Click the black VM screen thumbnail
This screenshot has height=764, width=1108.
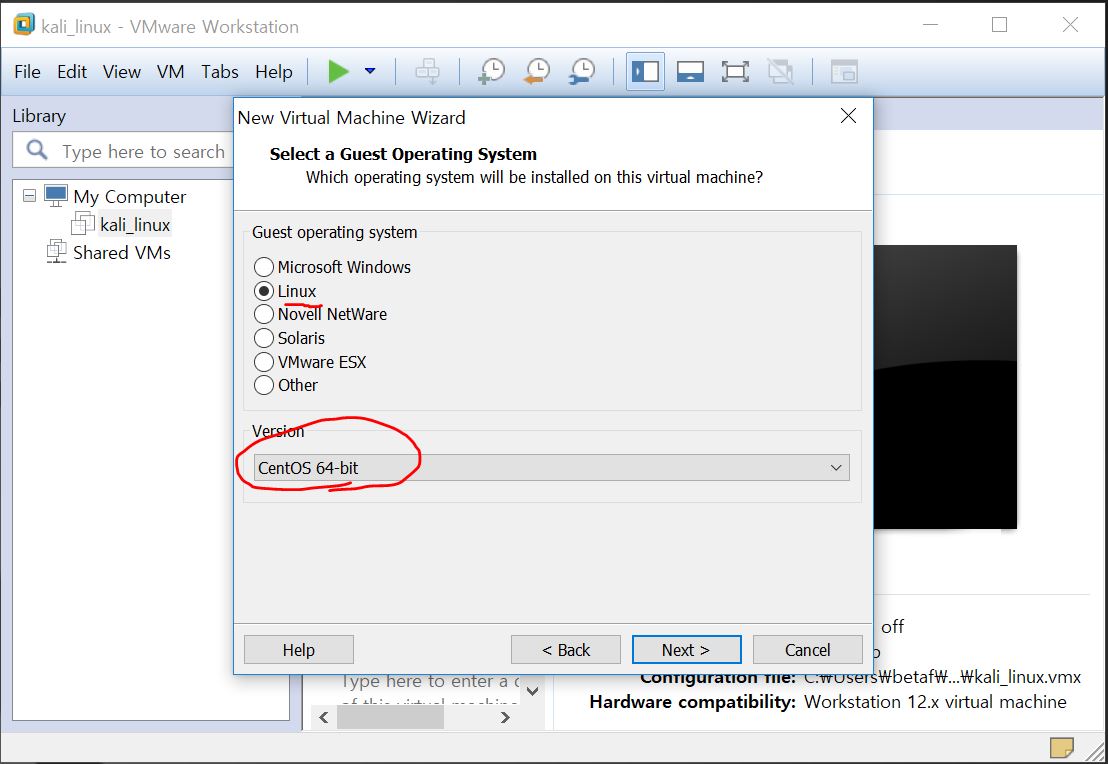click(945, 387)
